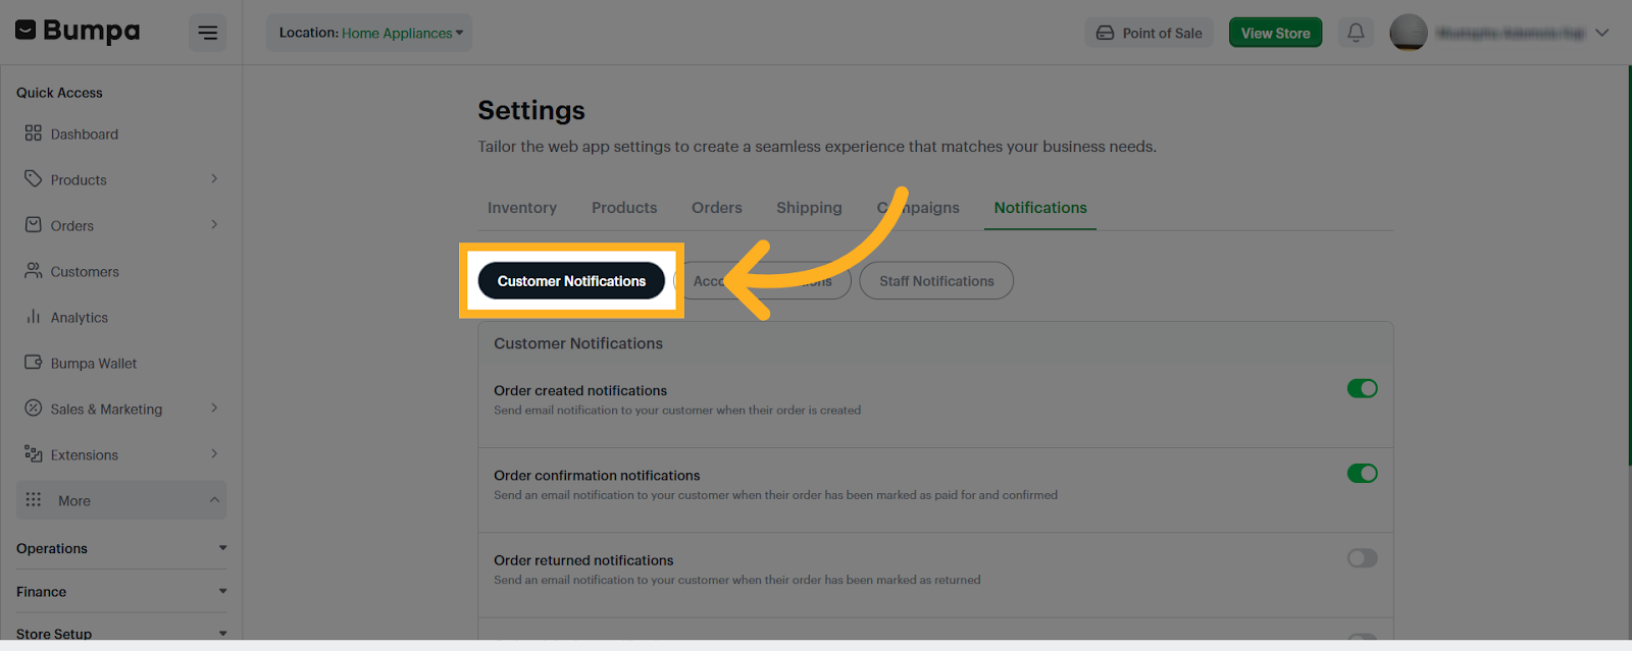Open the Location Home Appliances dropdown
The height and width of the screenshot is (651, 1632).
pyautogui.click(x=369, y=33)
